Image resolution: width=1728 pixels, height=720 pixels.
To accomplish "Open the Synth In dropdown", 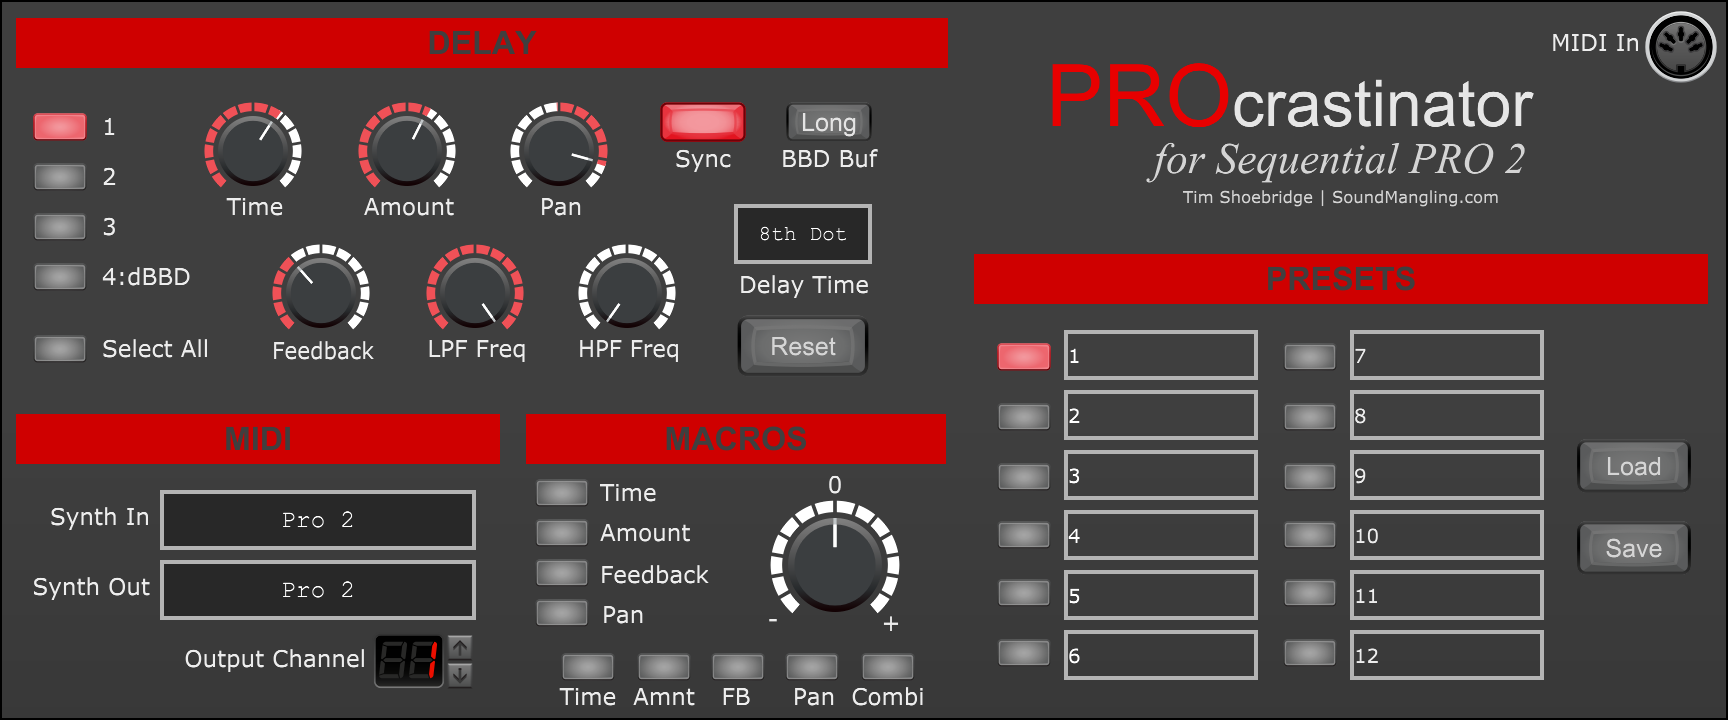I will [318, 520].
